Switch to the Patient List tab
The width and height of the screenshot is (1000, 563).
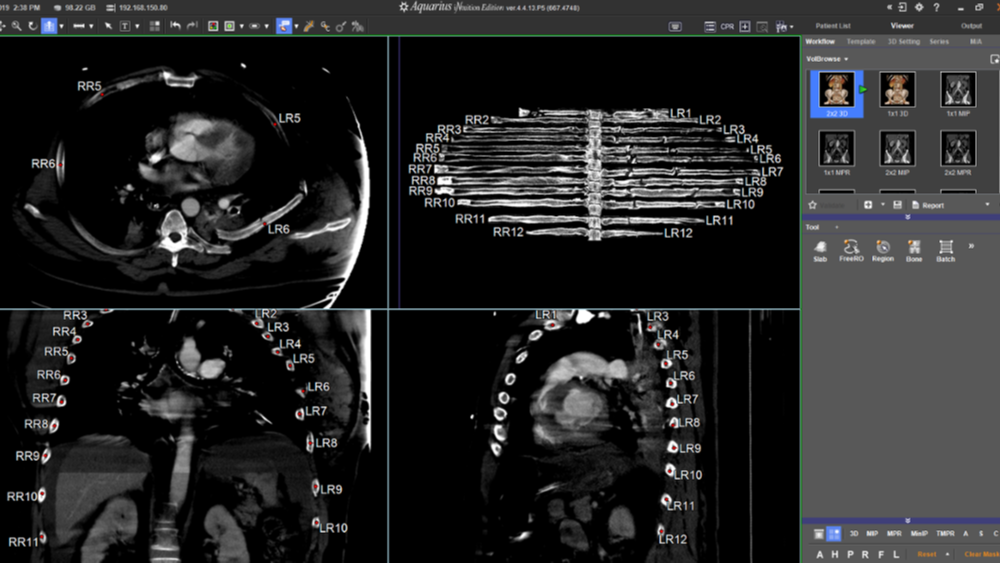833,26
